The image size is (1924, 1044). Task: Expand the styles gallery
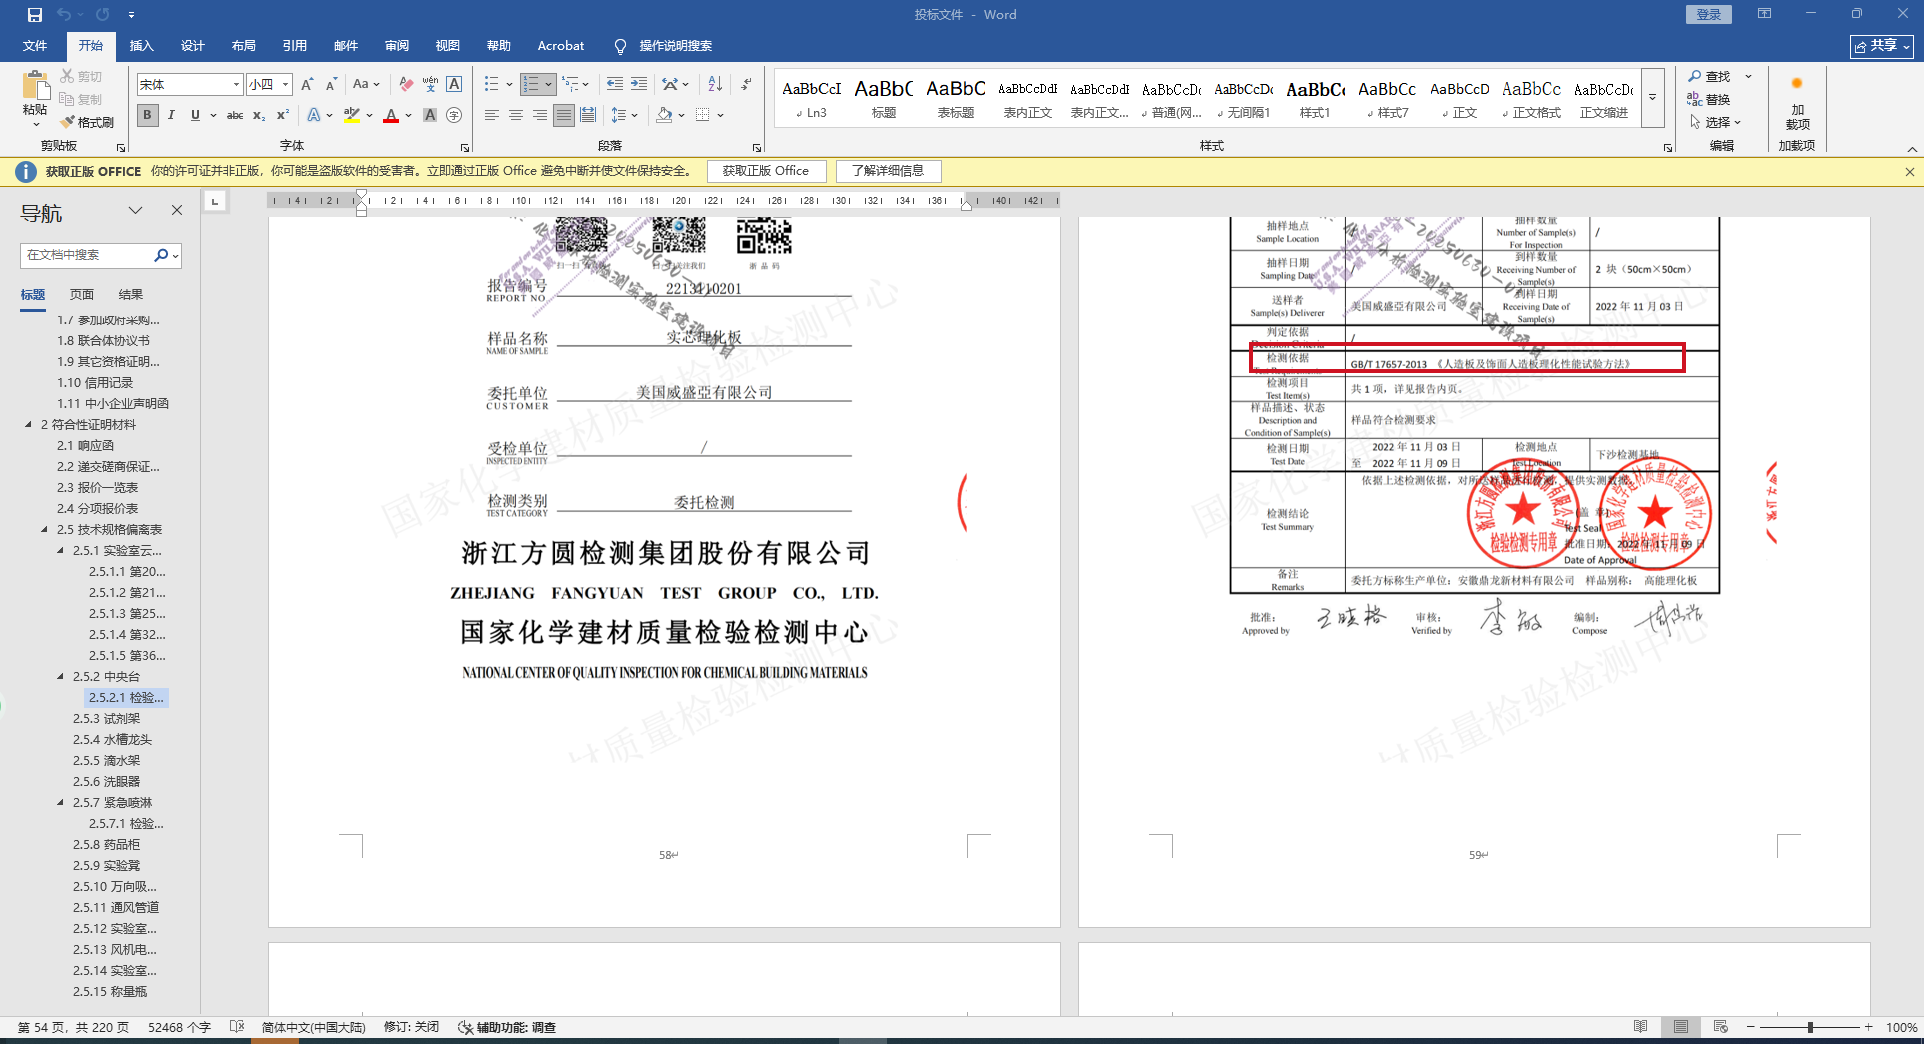1653,98
